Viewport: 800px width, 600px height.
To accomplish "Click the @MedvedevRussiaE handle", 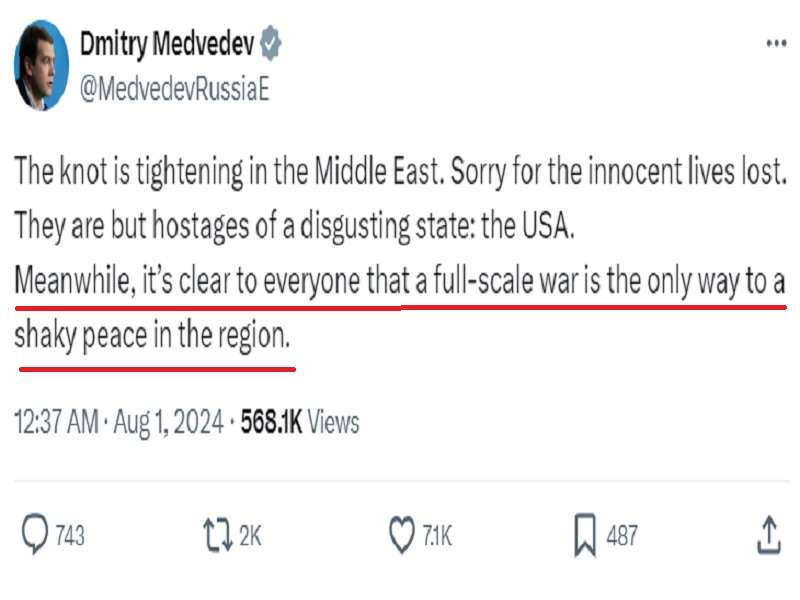I will 173,89.
